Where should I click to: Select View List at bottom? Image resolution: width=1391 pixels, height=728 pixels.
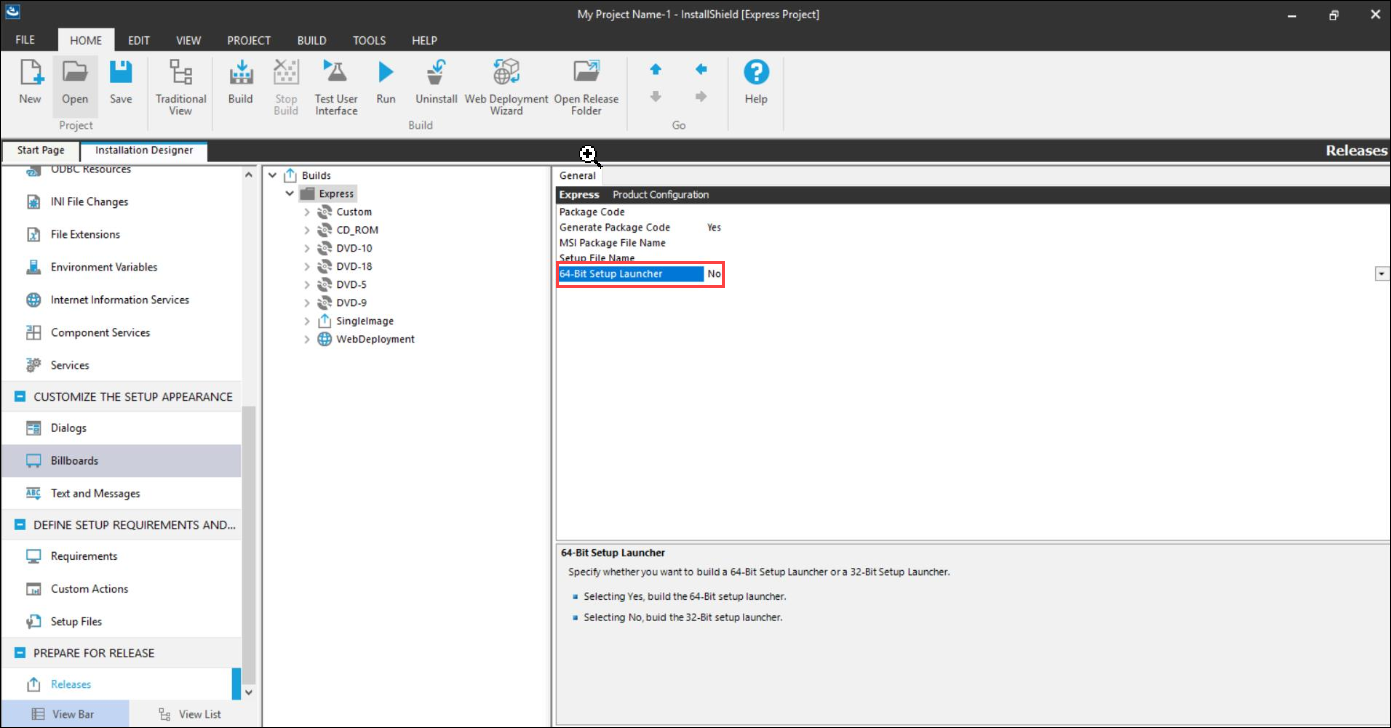coord(190,714)
